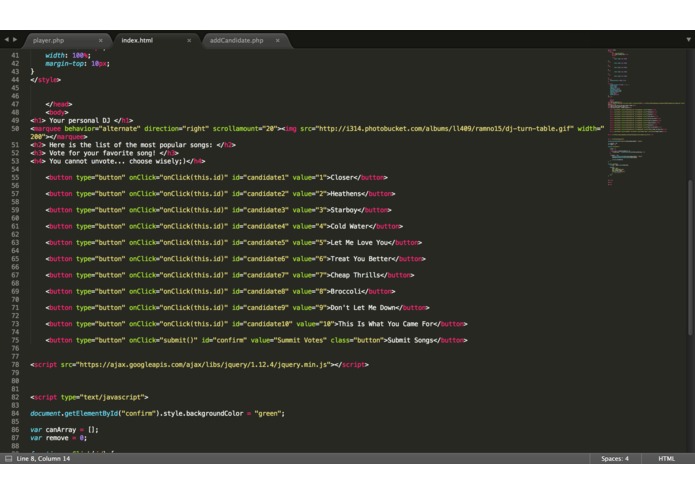
Task: Click the 'Starboy' text in code
Action: click(x=344, y=210)
